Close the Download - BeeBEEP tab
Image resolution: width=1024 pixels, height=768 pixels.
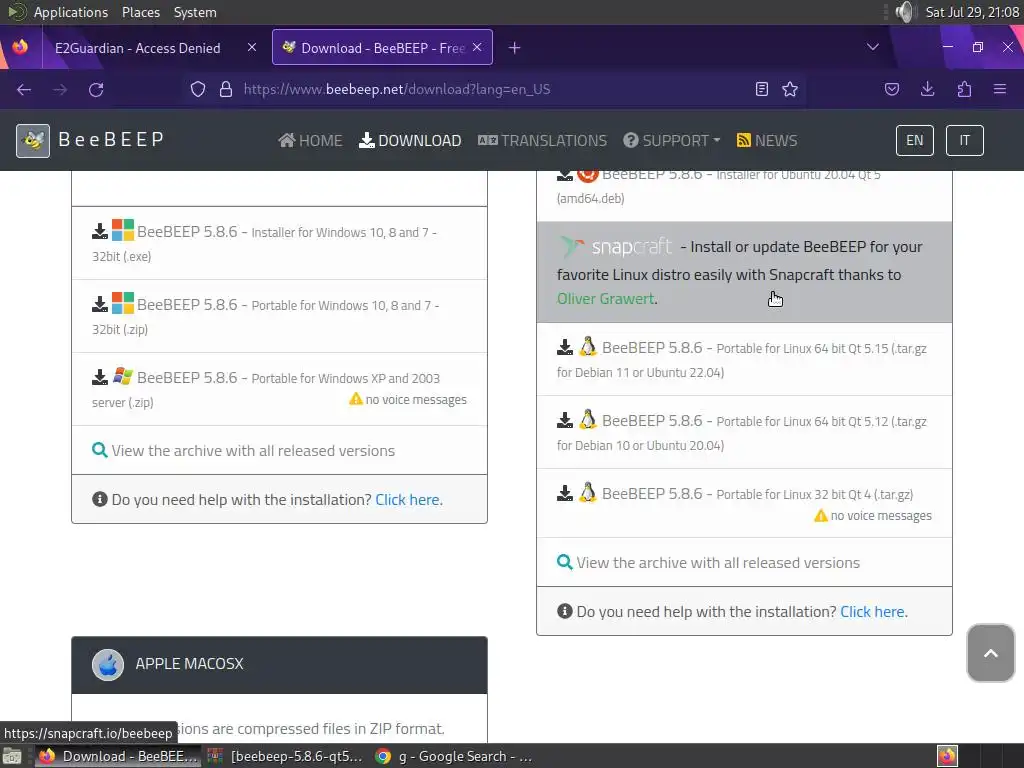tap(477, 47)
